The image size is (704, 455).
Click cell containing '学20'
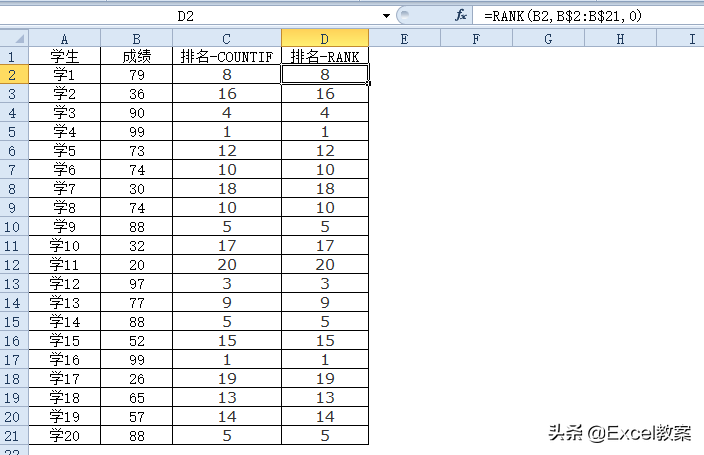pyautogui.click(x=65, y=436)
